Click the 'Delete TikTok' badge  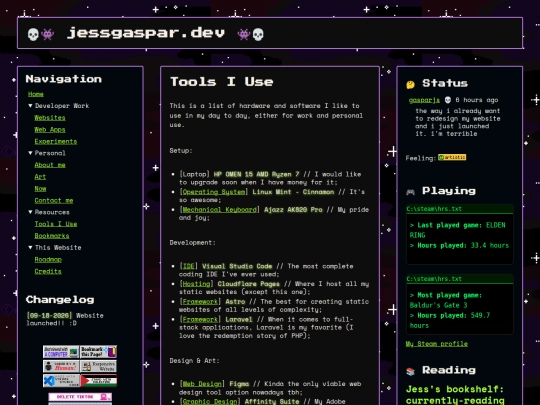pos(80,397)
